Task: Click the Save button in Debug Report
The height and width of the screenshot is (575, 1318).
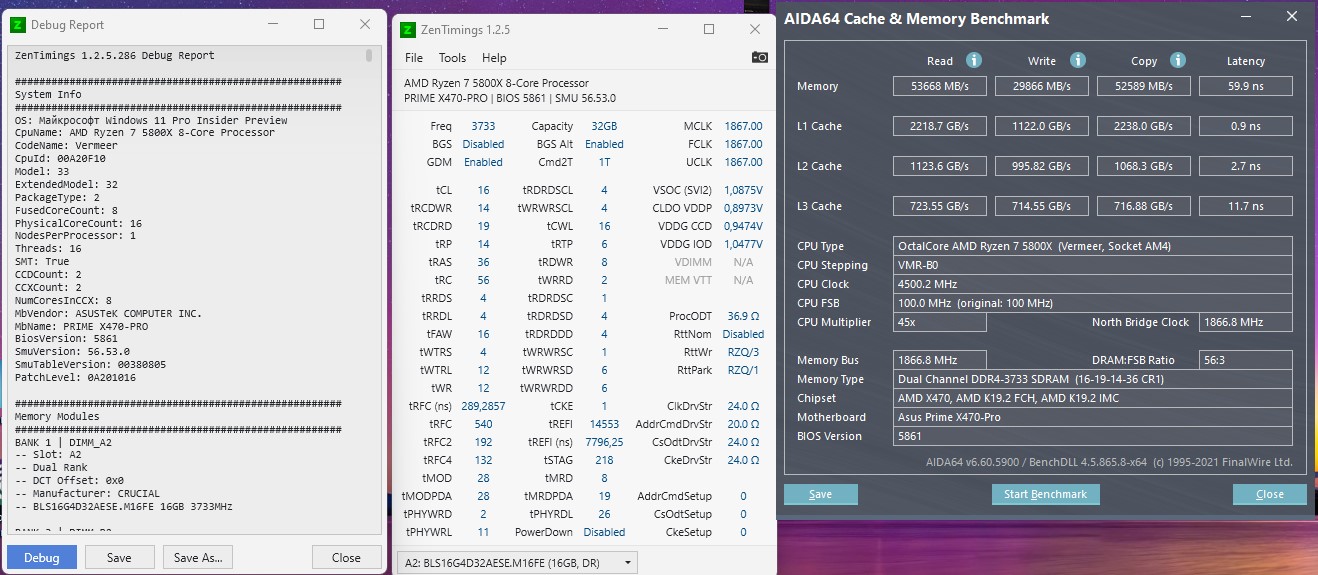Action: pyautogui.click(x=119, y=557)
